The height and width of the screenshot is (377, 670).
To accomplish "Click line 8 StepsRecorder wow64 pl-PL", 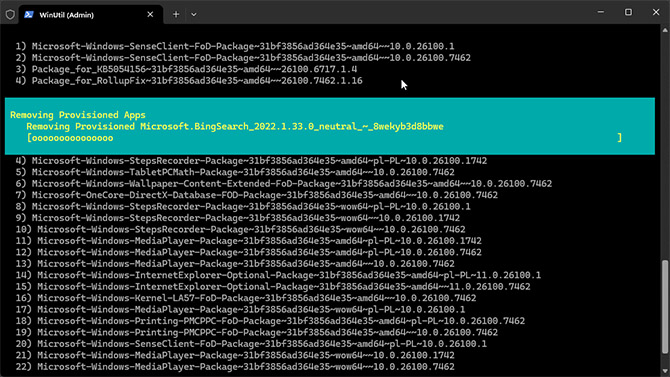I will (x=243, y=206).
